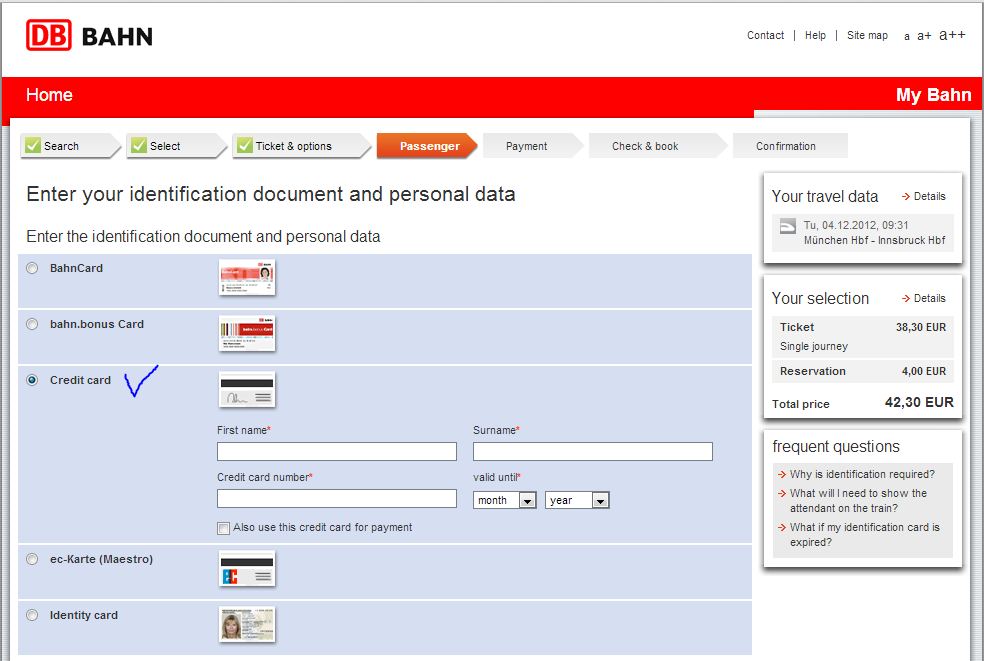984x661 pixels.
Task: Enable also use credit card for payment
Action: pos(223,528)
